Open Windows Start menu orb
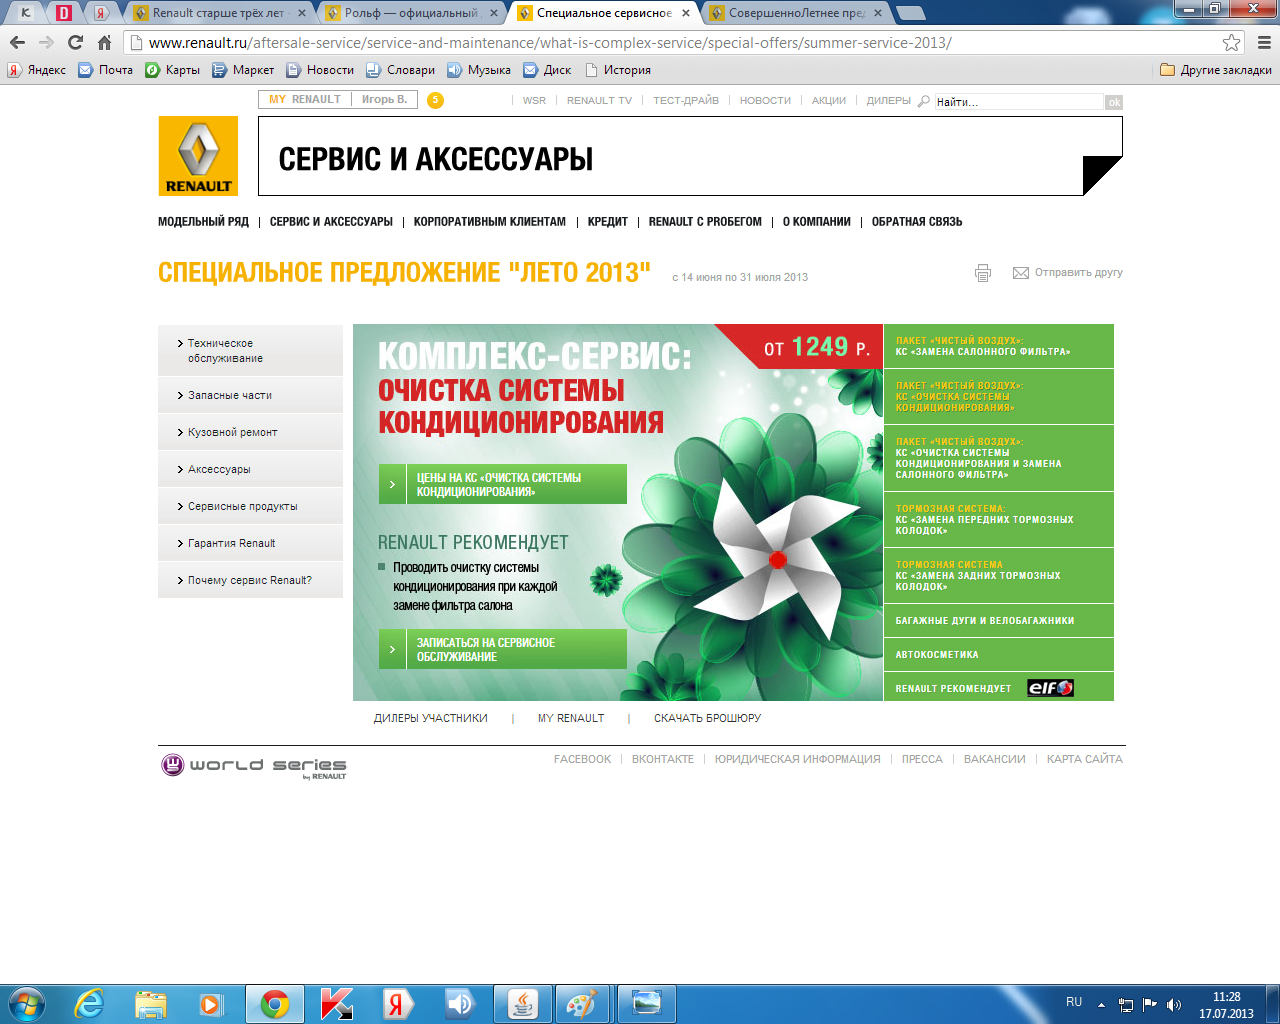1280x1024 pixels. 27,1003
